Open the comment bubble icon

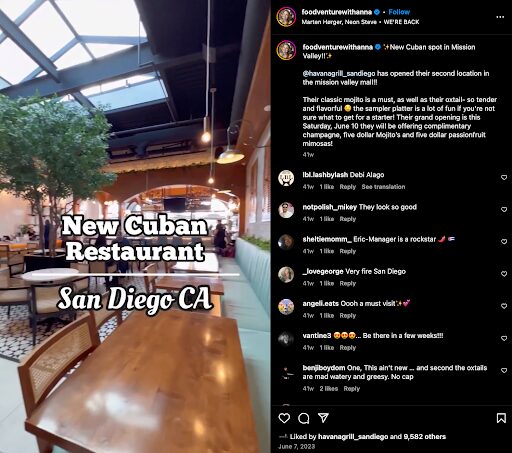tap(304, 418)
